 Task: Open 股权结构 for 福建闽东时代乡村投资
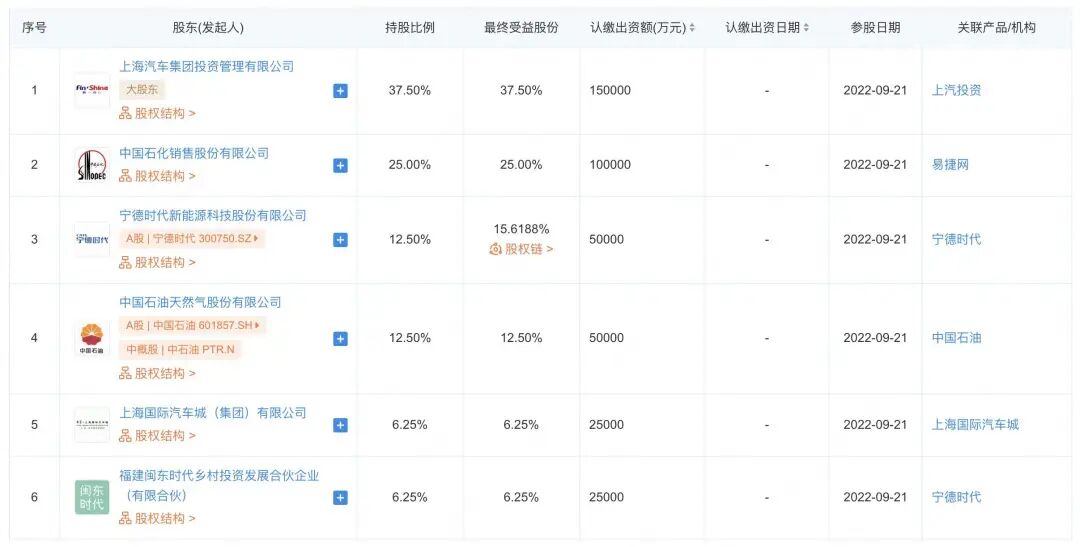point(157,518)
